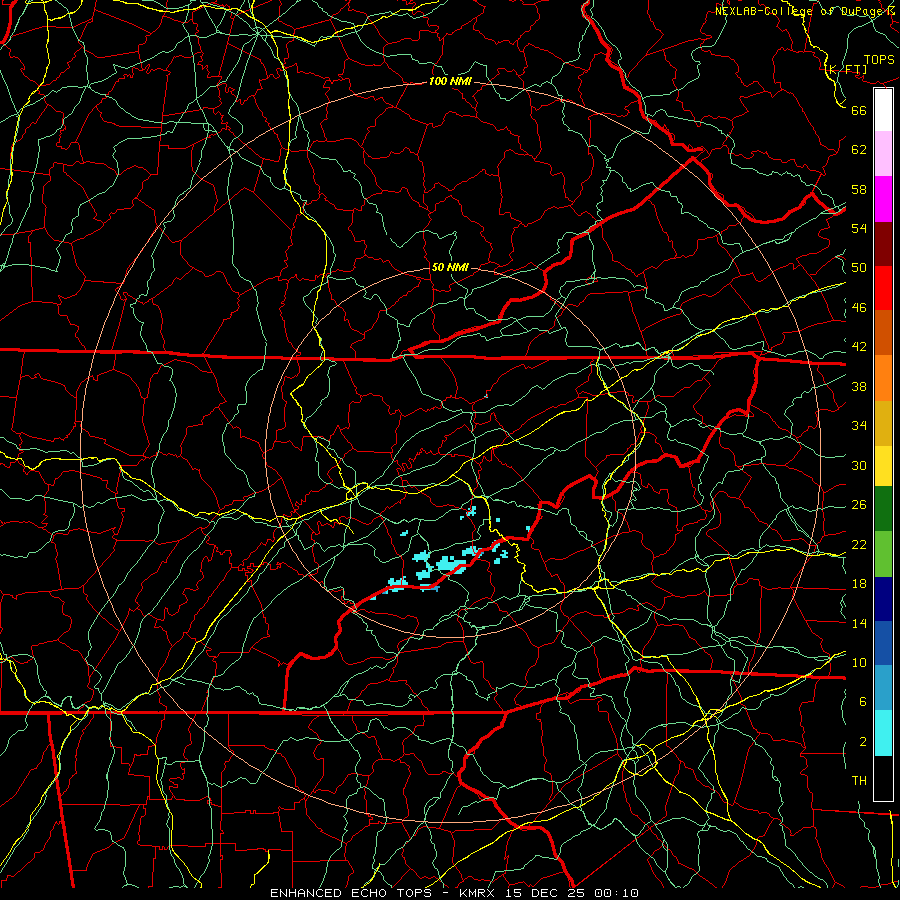Click the 62 scale value
This screenshot has width=900, height=900.
pyautogui.click(x=859, y=150)
